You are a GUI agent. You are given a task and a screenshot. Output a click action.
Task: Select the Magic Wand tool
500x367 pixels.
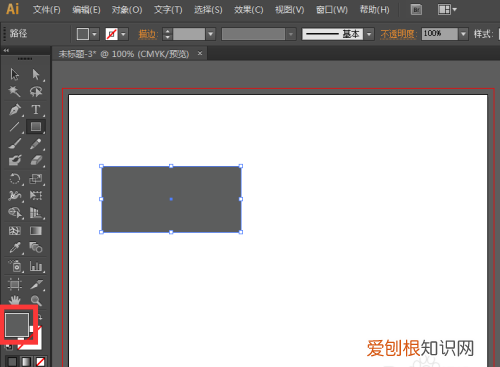click(x=15, y=91)
